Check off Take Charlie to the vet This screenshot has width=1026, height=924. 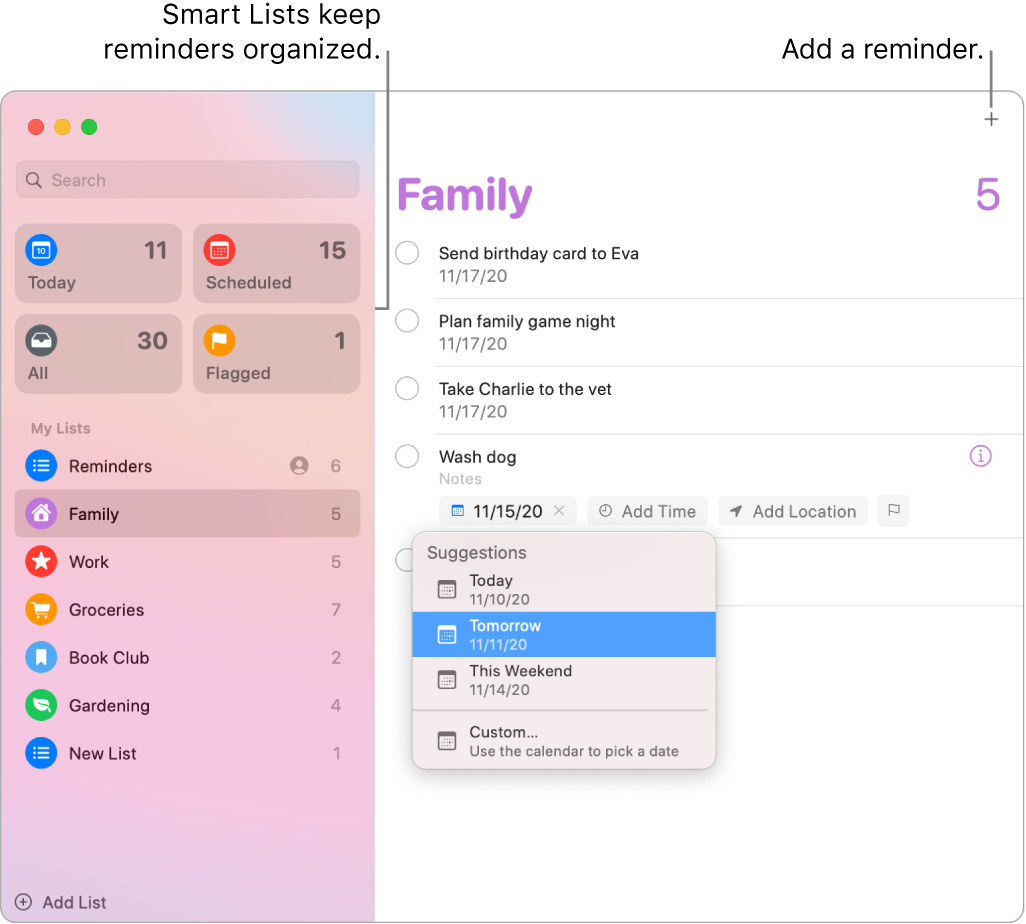(407, 388)
